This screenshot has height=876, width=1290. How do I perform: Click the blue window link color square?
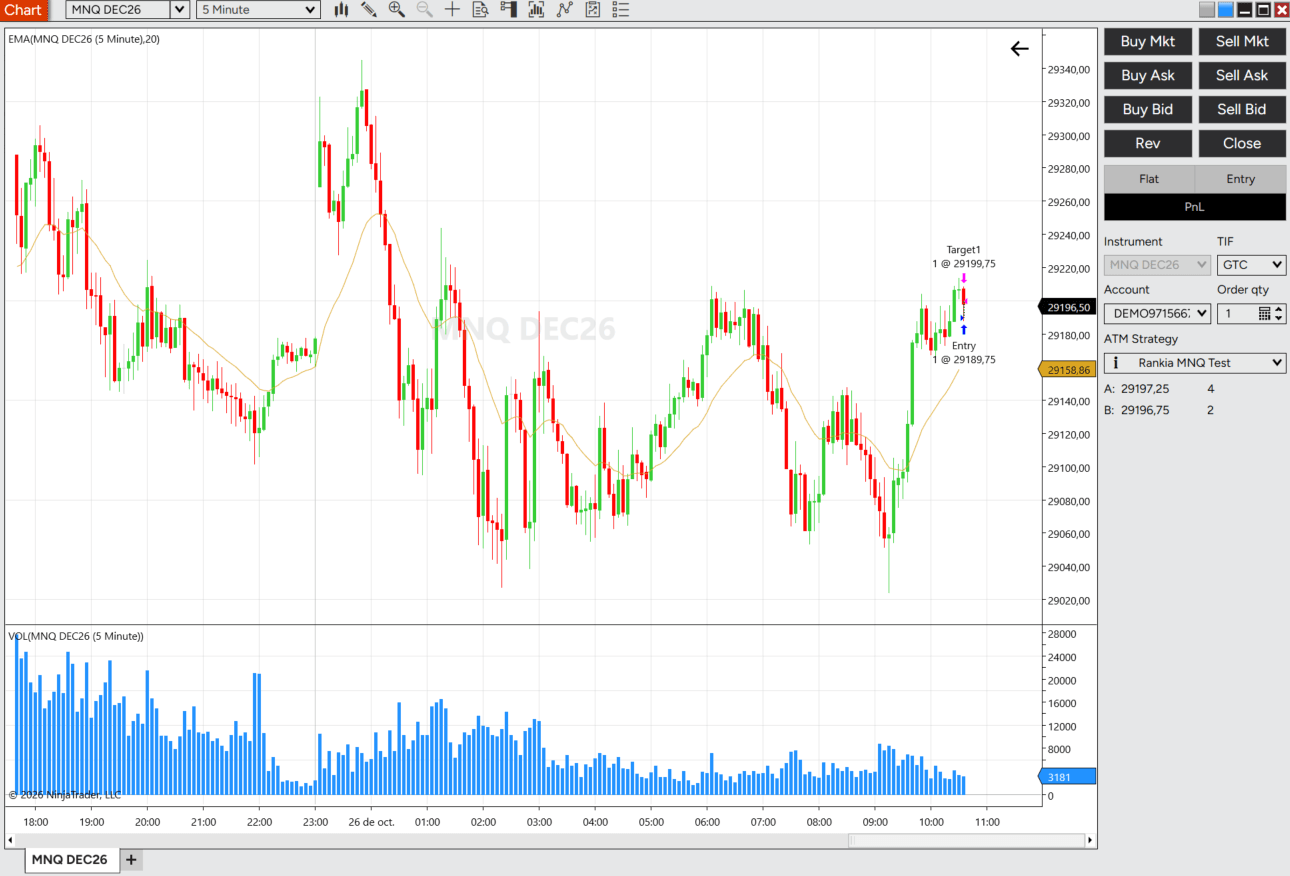point(1225,10)
